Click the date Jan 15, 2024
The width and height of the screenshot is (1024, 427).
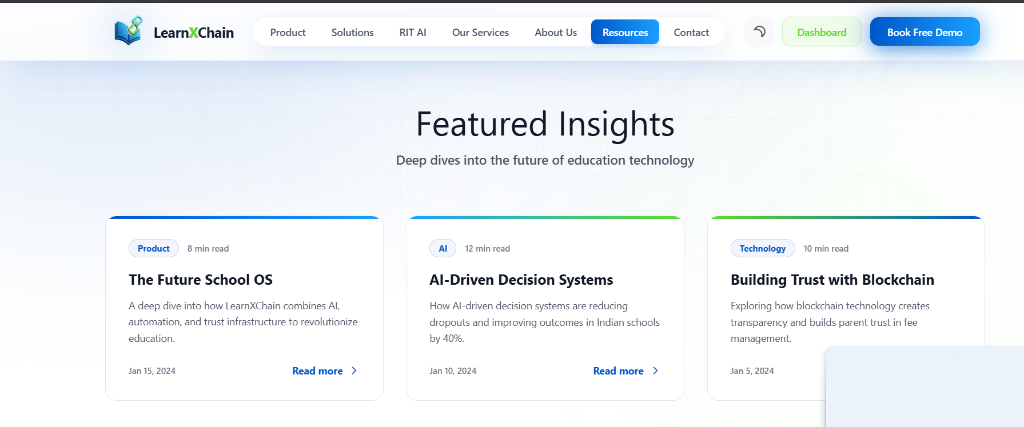click(152, 371)
